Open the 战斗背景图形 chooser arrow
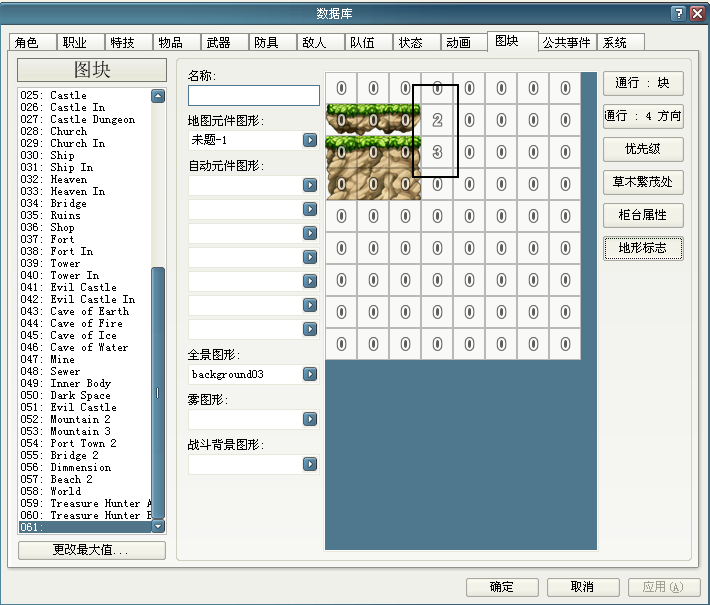710x605 pixels. pos(310,464)
